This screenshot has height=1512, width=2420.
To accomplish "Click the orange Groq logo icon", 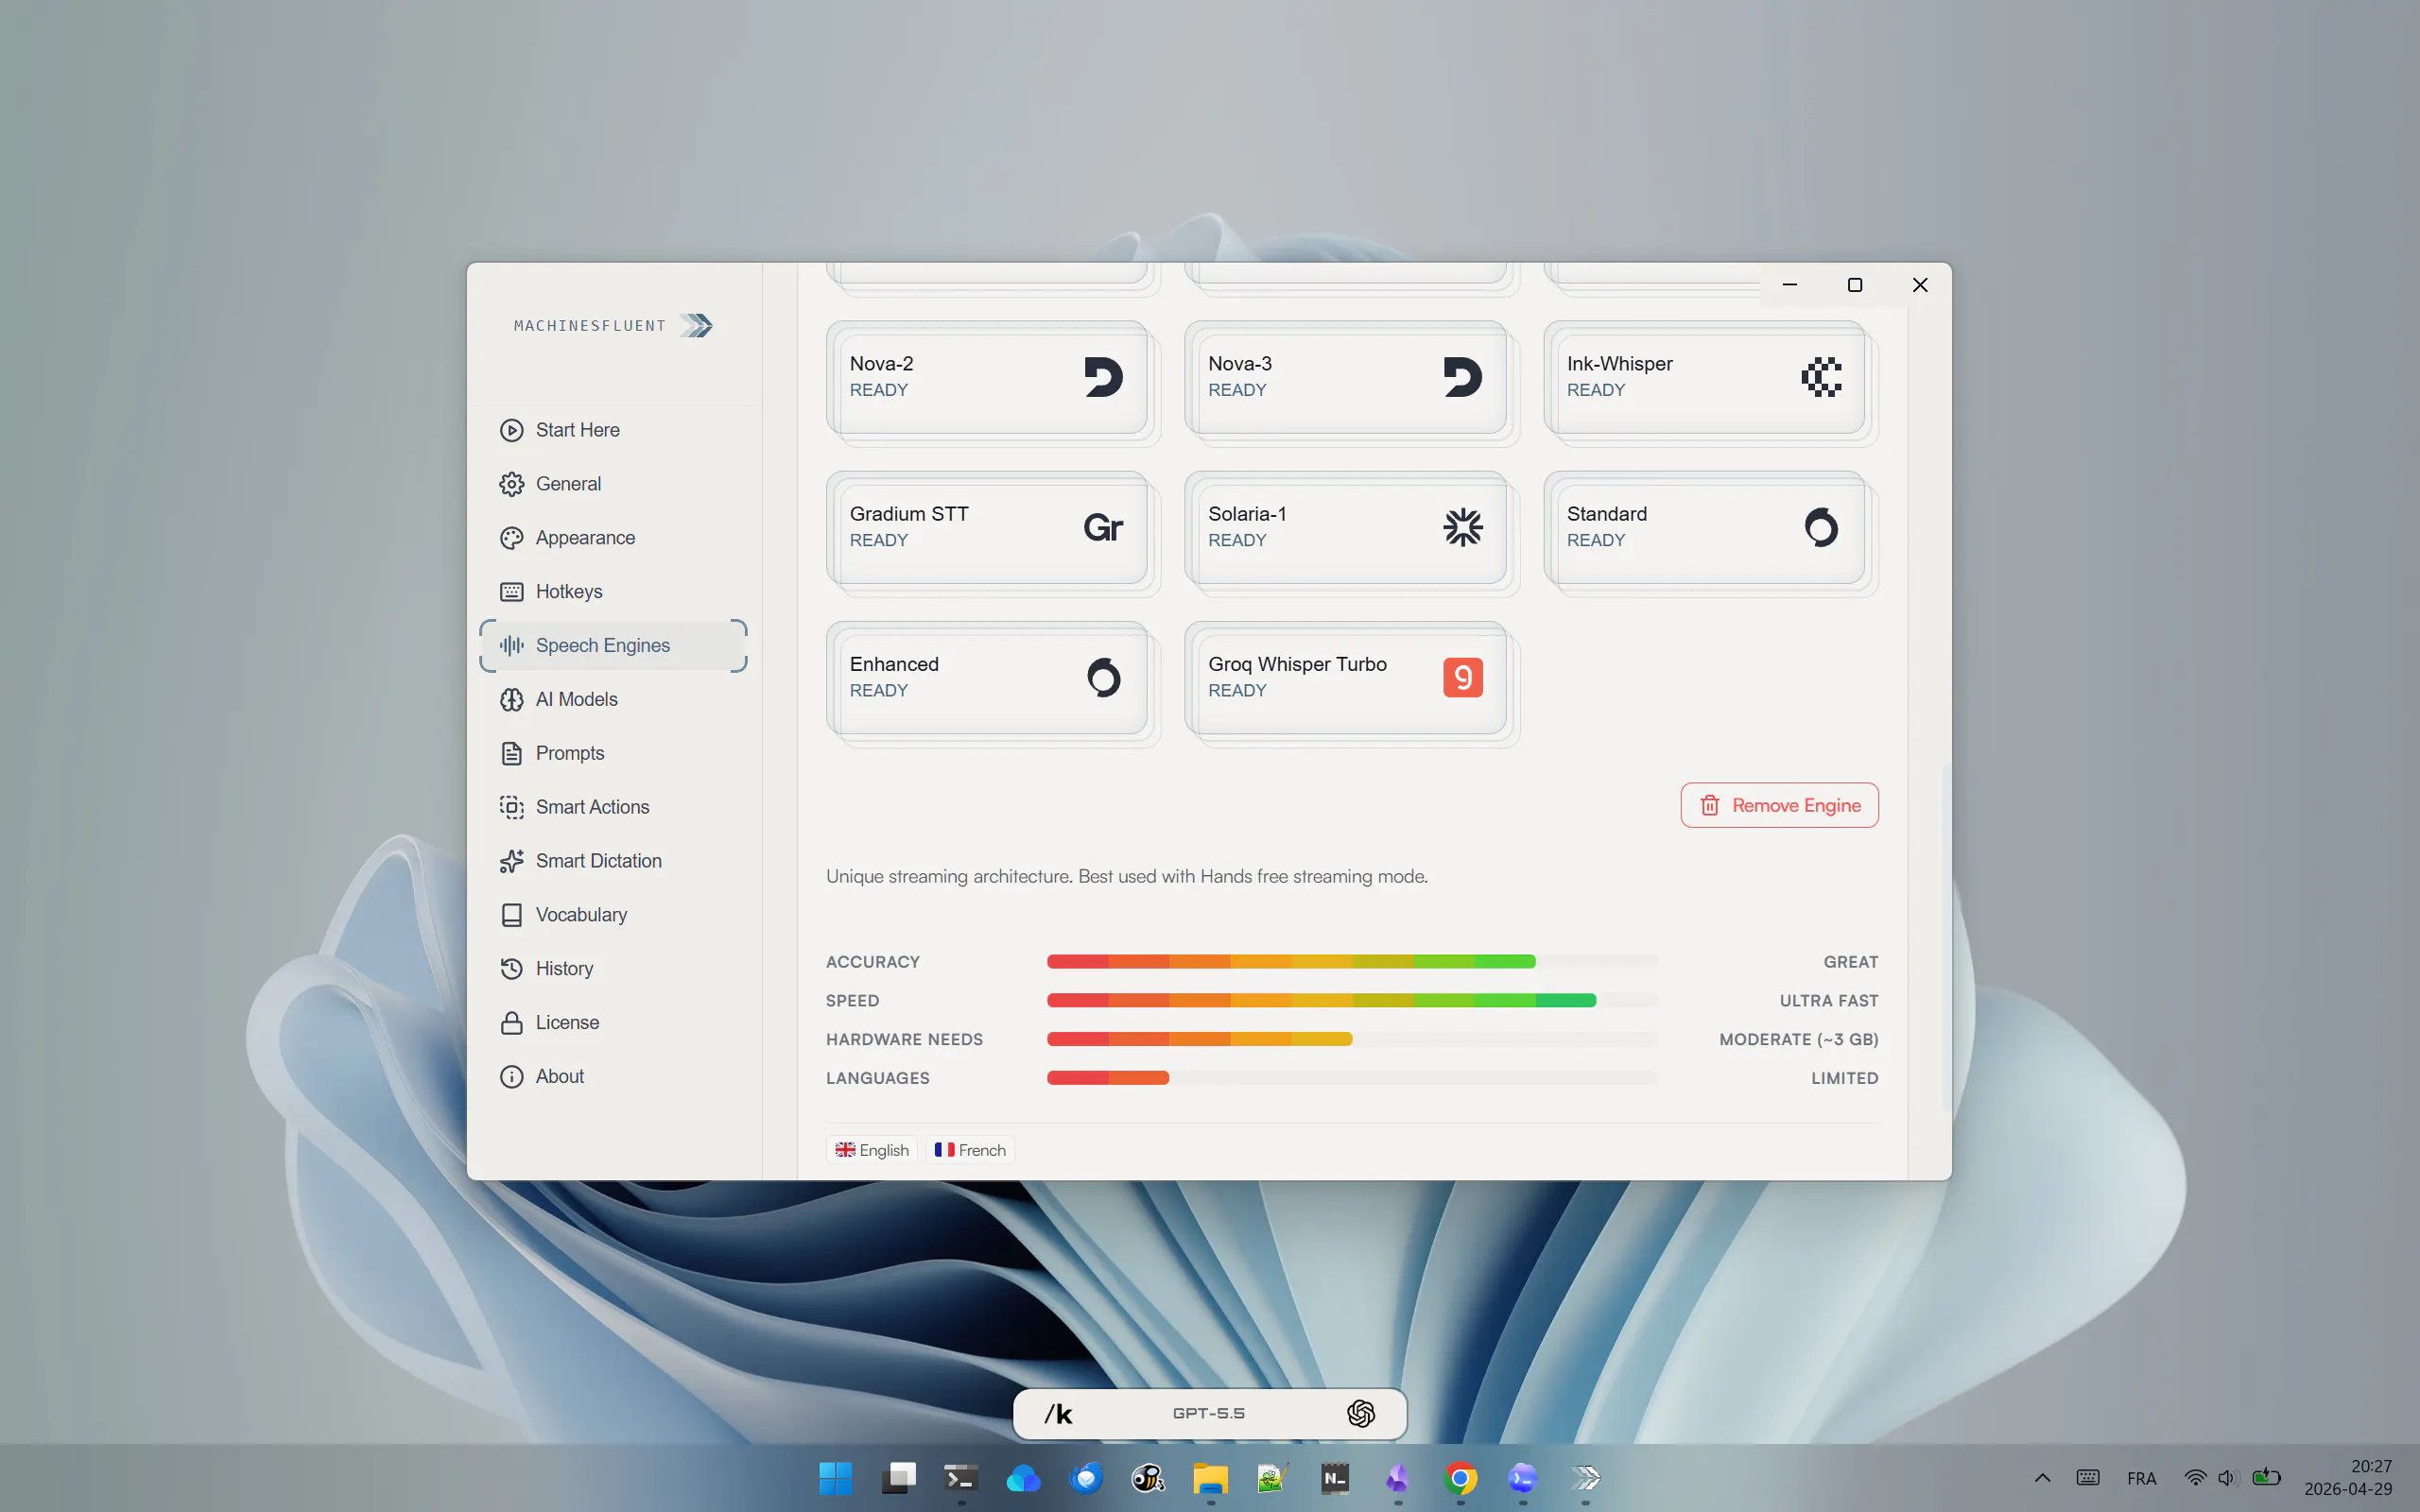I will coord(1462,678).
